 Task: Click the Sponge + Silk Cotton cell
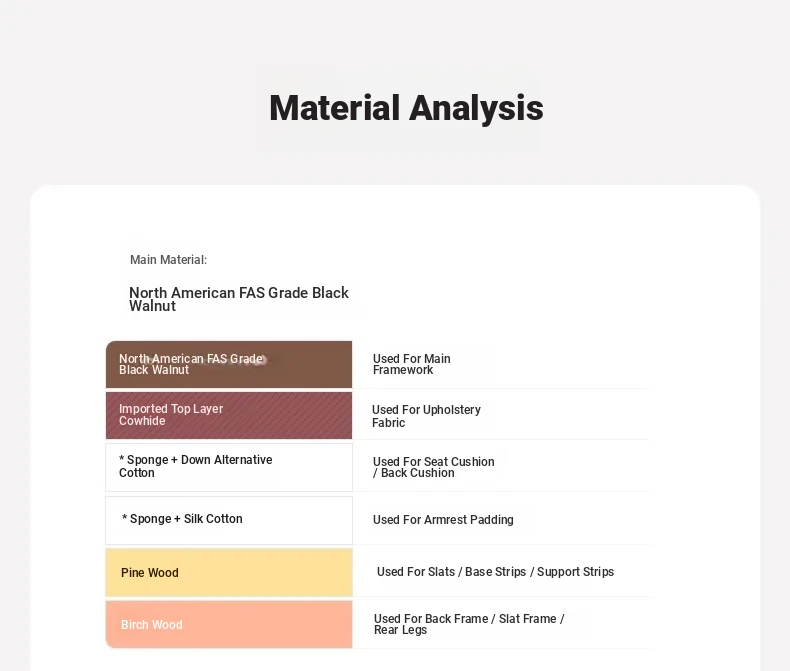point(229,520)
